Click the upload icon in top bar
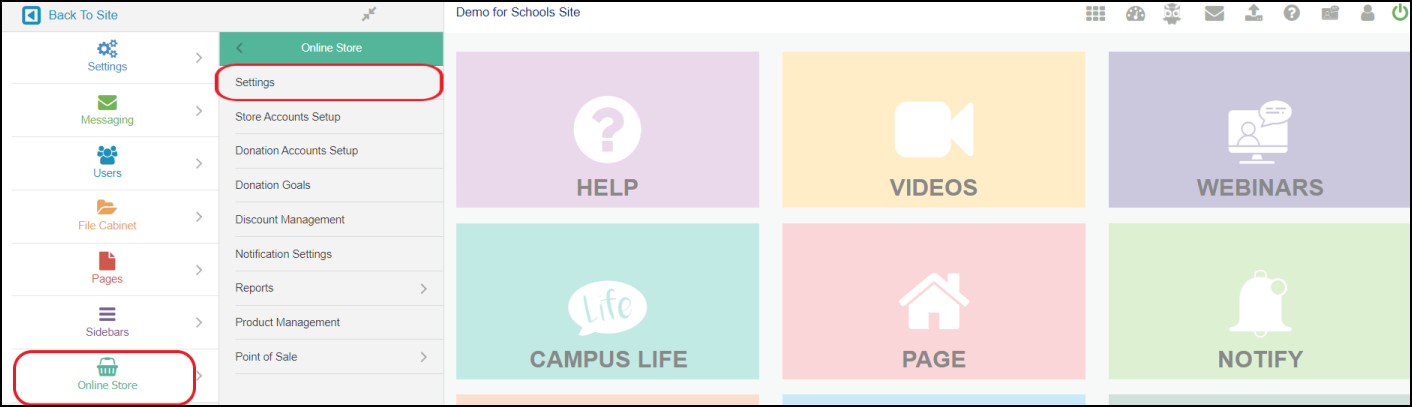The image size is (1412, 407). click(x=1253, y=14)
